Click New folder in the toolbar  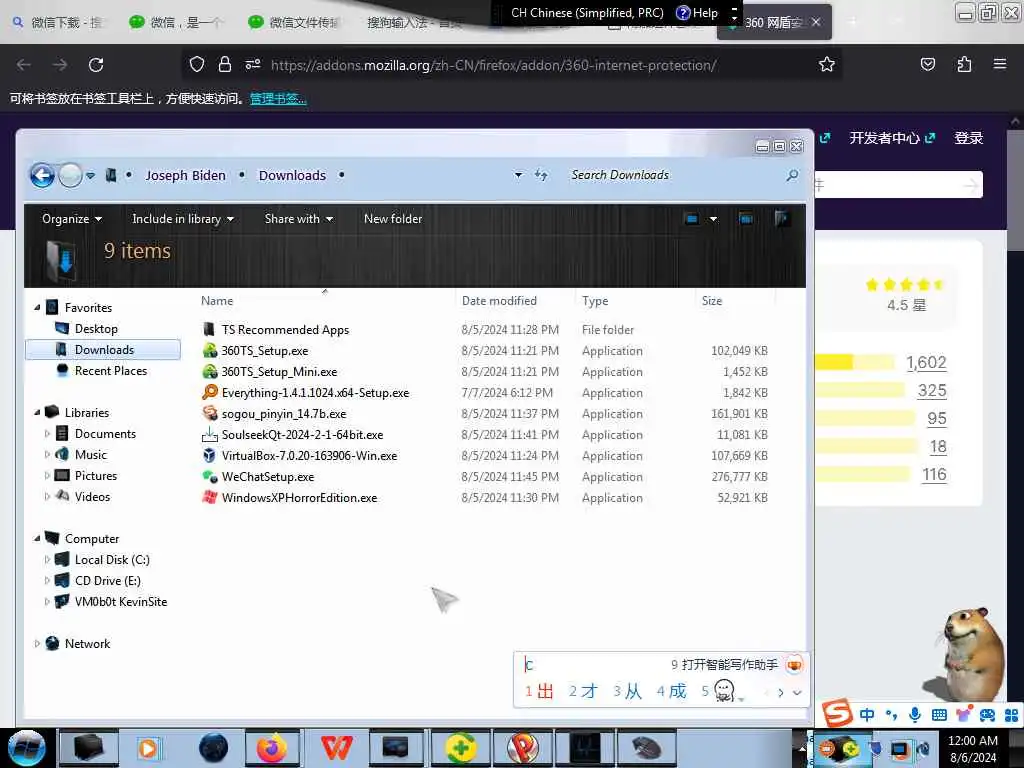pyautogui.click(x=393, y=219)
